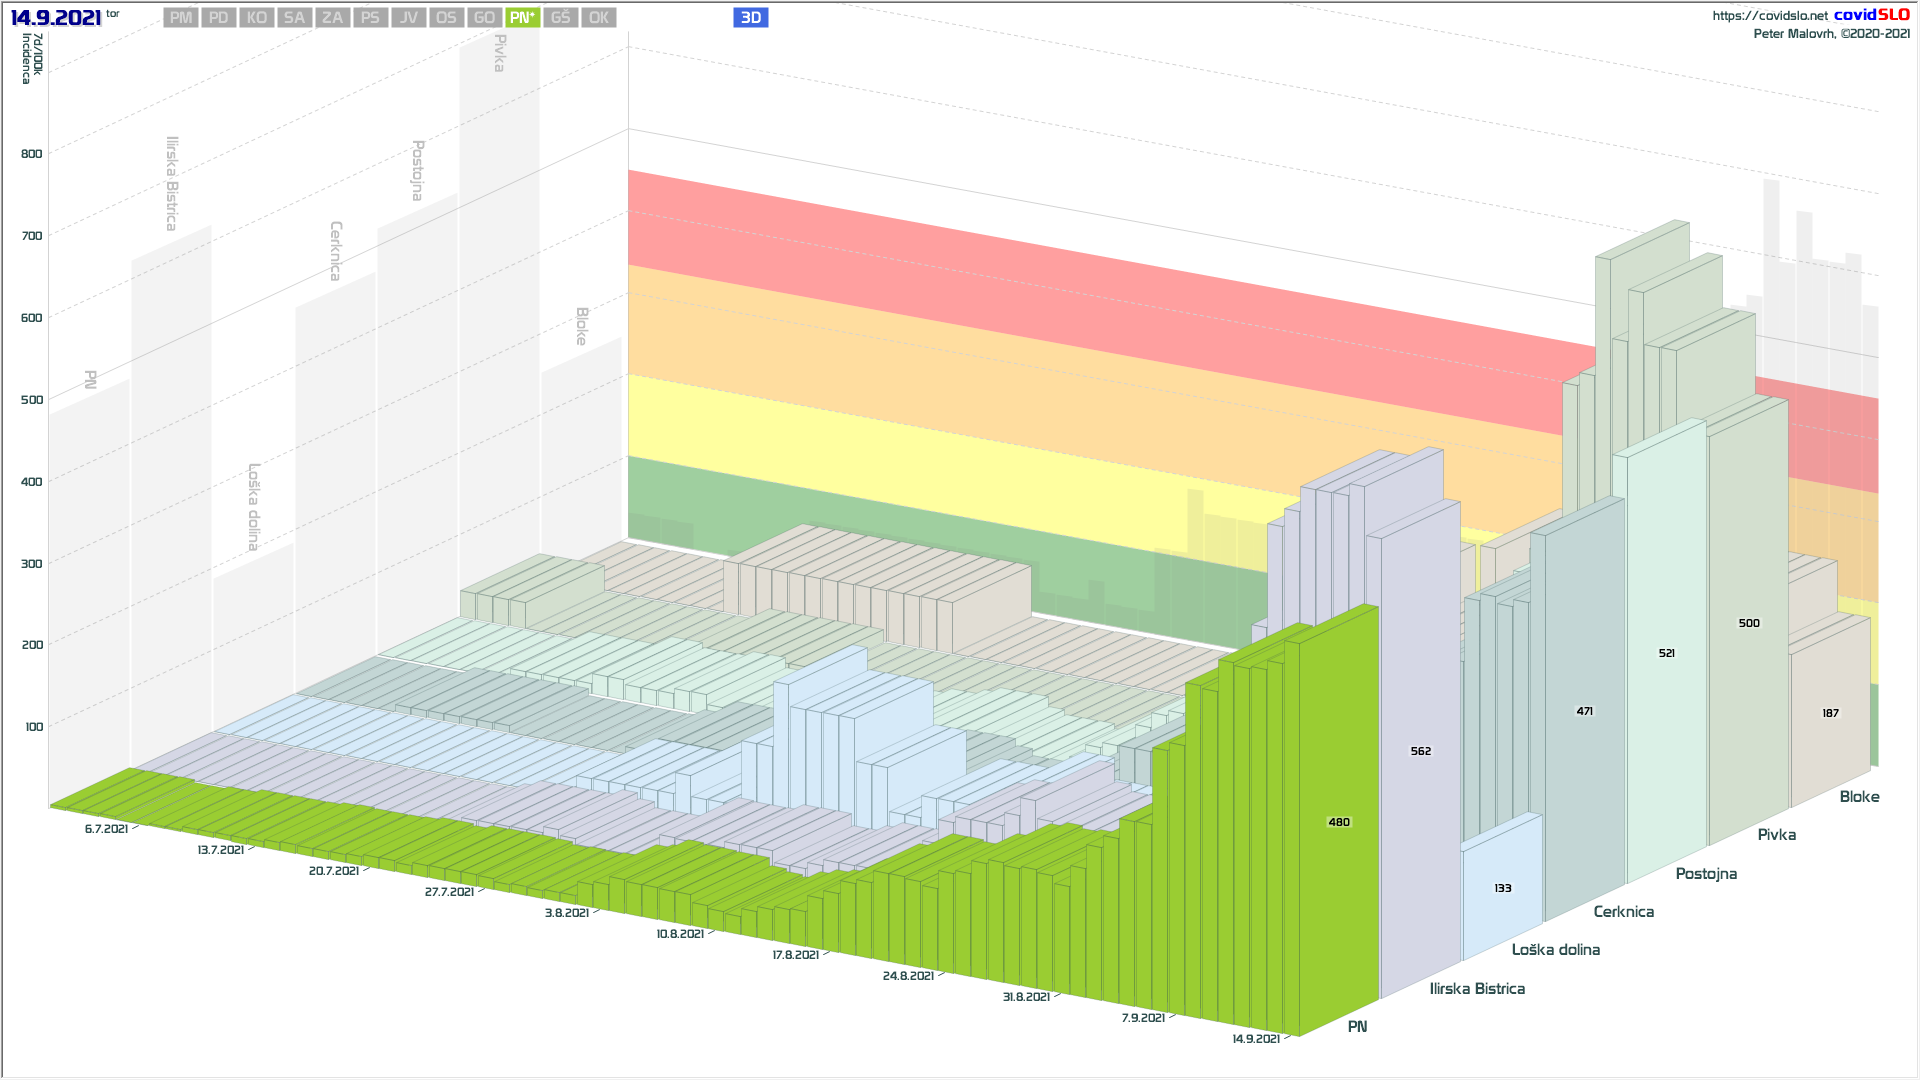Click the active PN* region tab
Screen dimensions: 1920x1080
pos(522,18)
